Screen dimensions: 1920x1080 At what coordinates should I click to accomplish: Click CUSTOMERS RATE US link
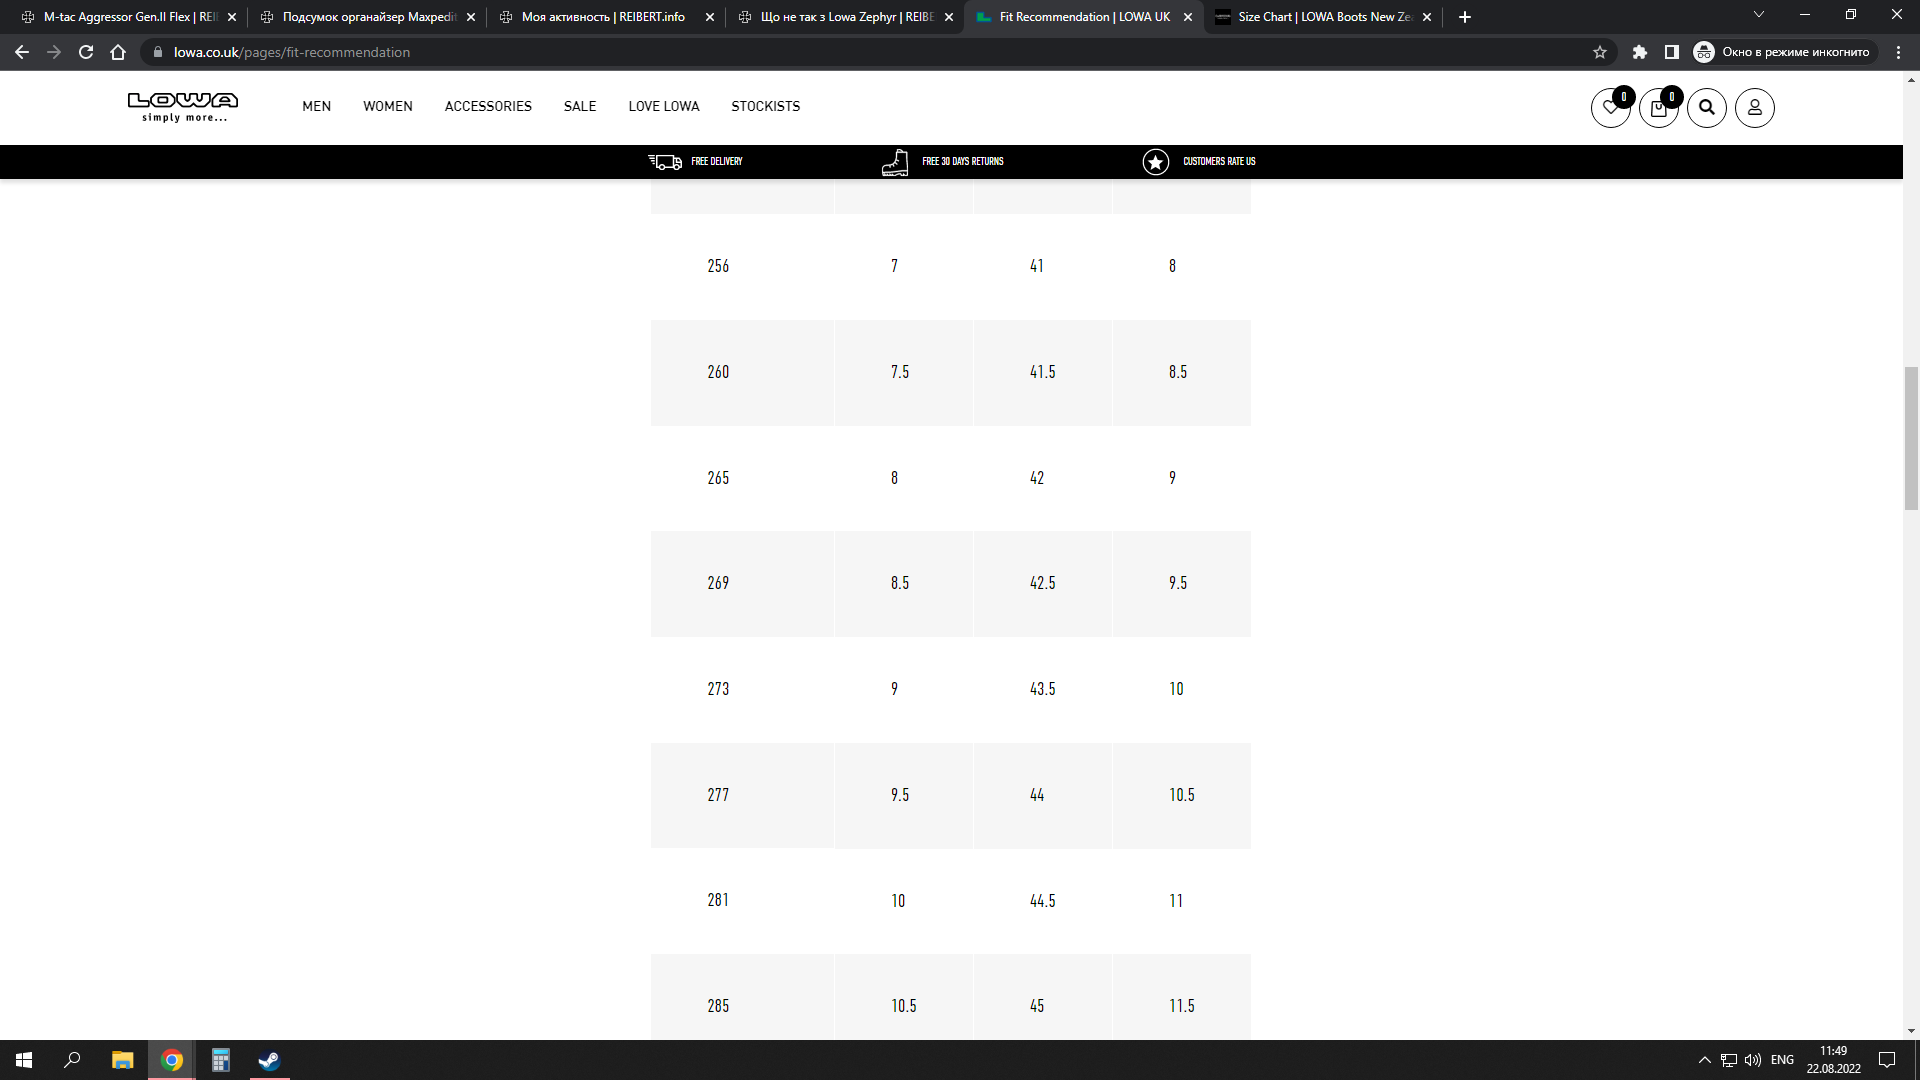[1218, 161]
